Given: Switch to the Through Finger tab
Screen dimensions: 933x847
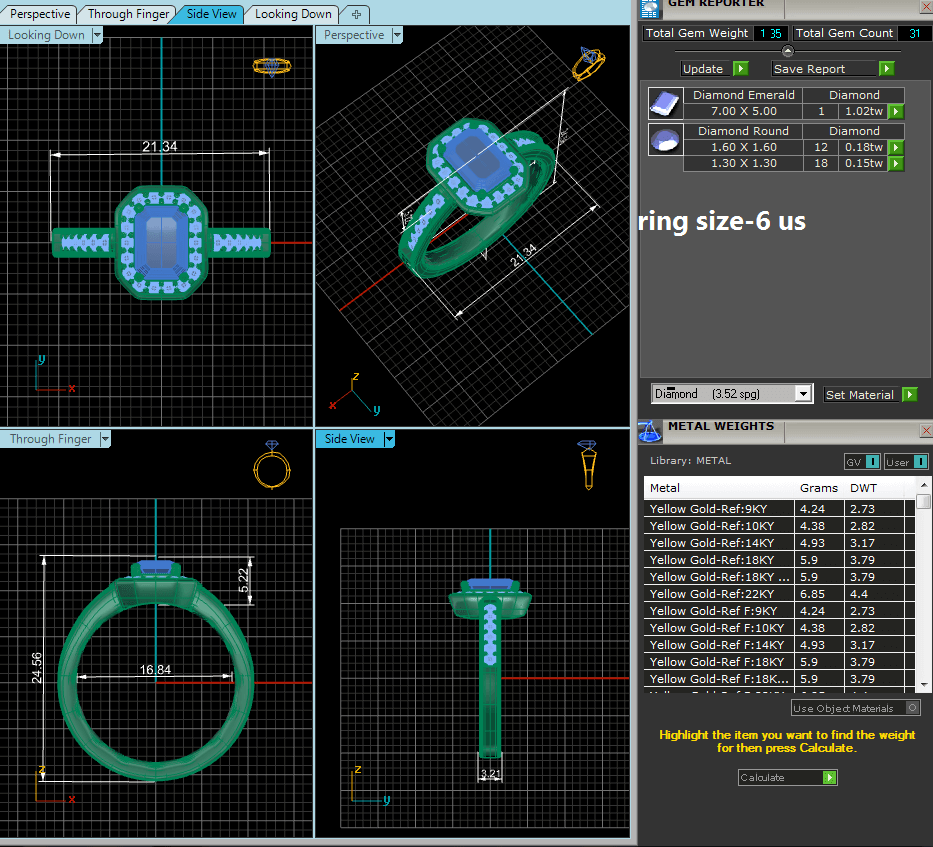Looking at the screenshot, I should tap(128, 14).
